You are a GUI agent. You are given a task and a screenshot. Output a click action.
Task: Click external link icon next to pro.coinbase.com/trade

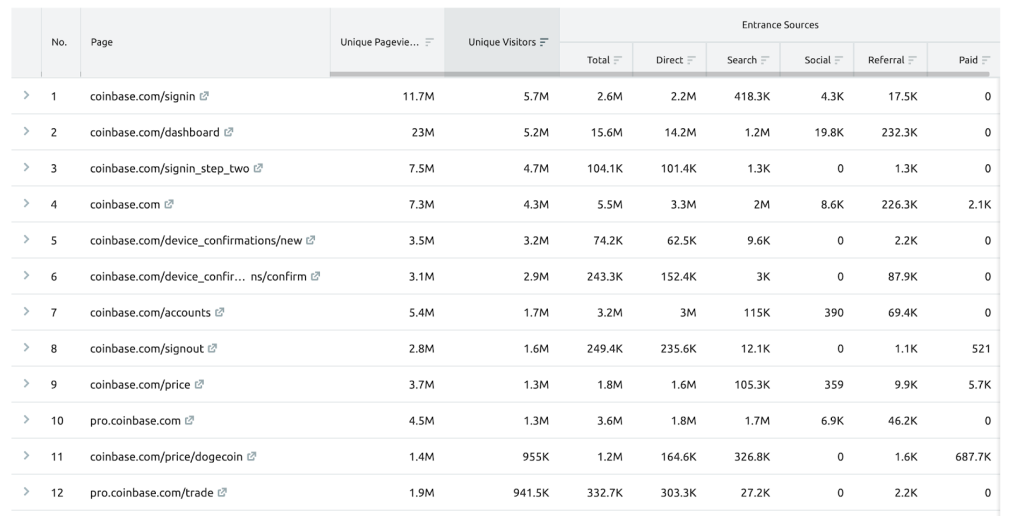(222, 492)
